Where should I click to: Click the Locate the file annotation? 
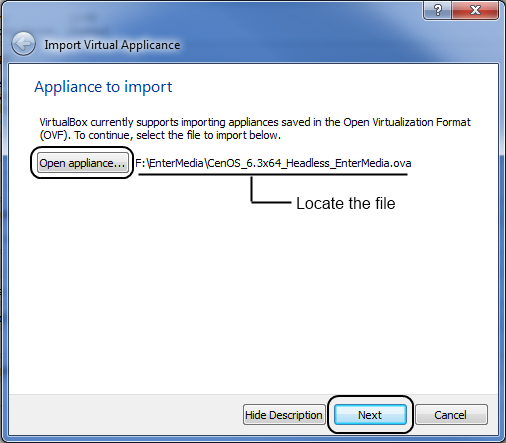346,203
